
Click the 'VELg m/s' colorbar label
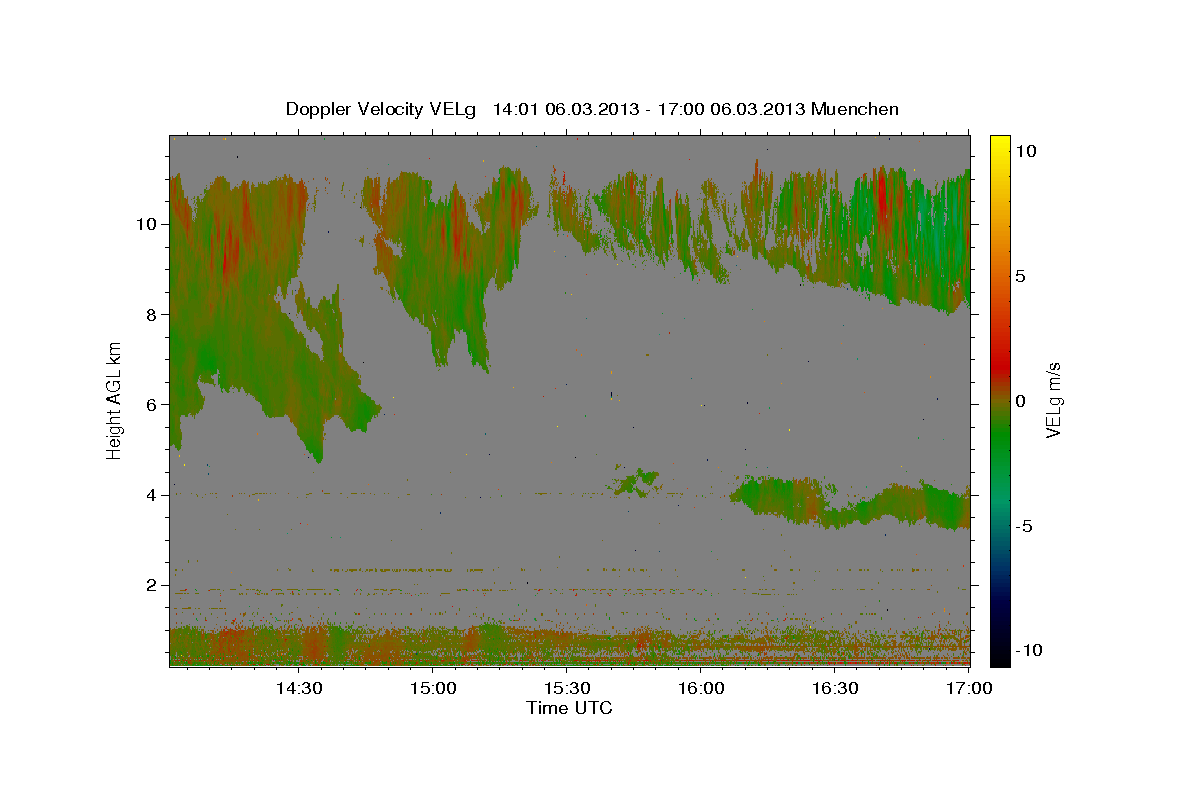(1052, 400)
